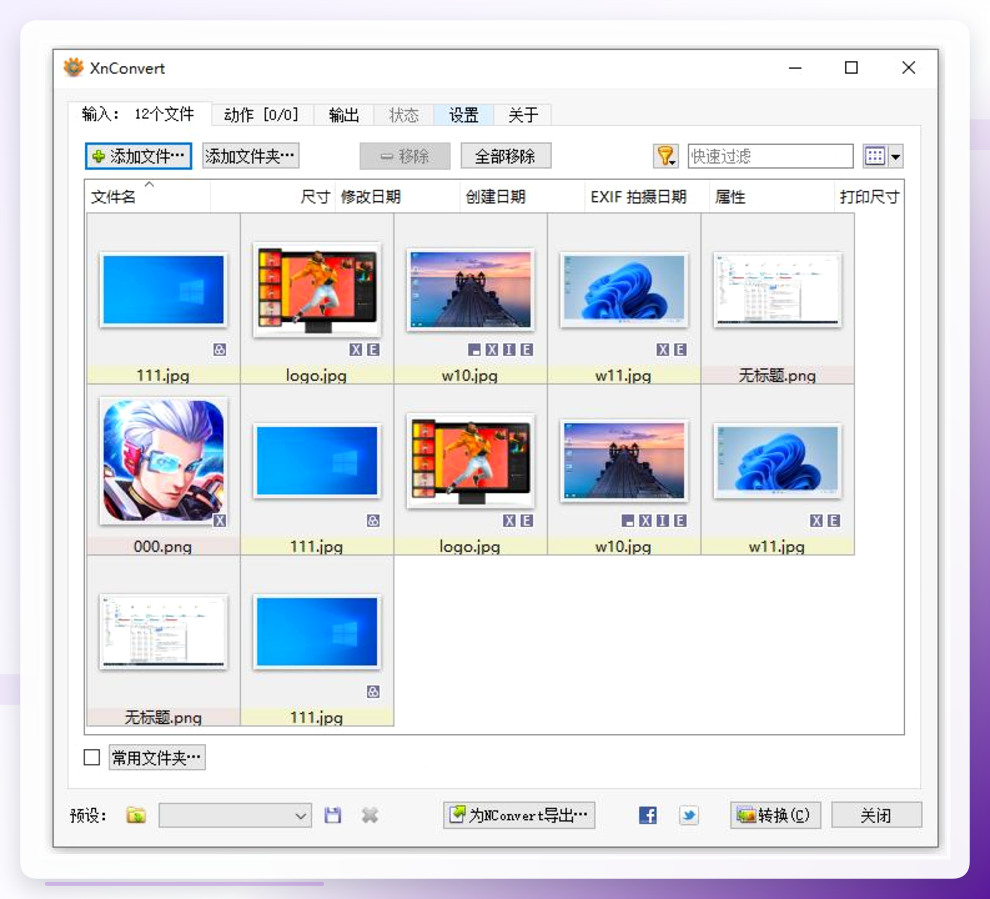Click the 常用文件夹 button
Viewport: 990px width, 899px height.
pos(157,757)
